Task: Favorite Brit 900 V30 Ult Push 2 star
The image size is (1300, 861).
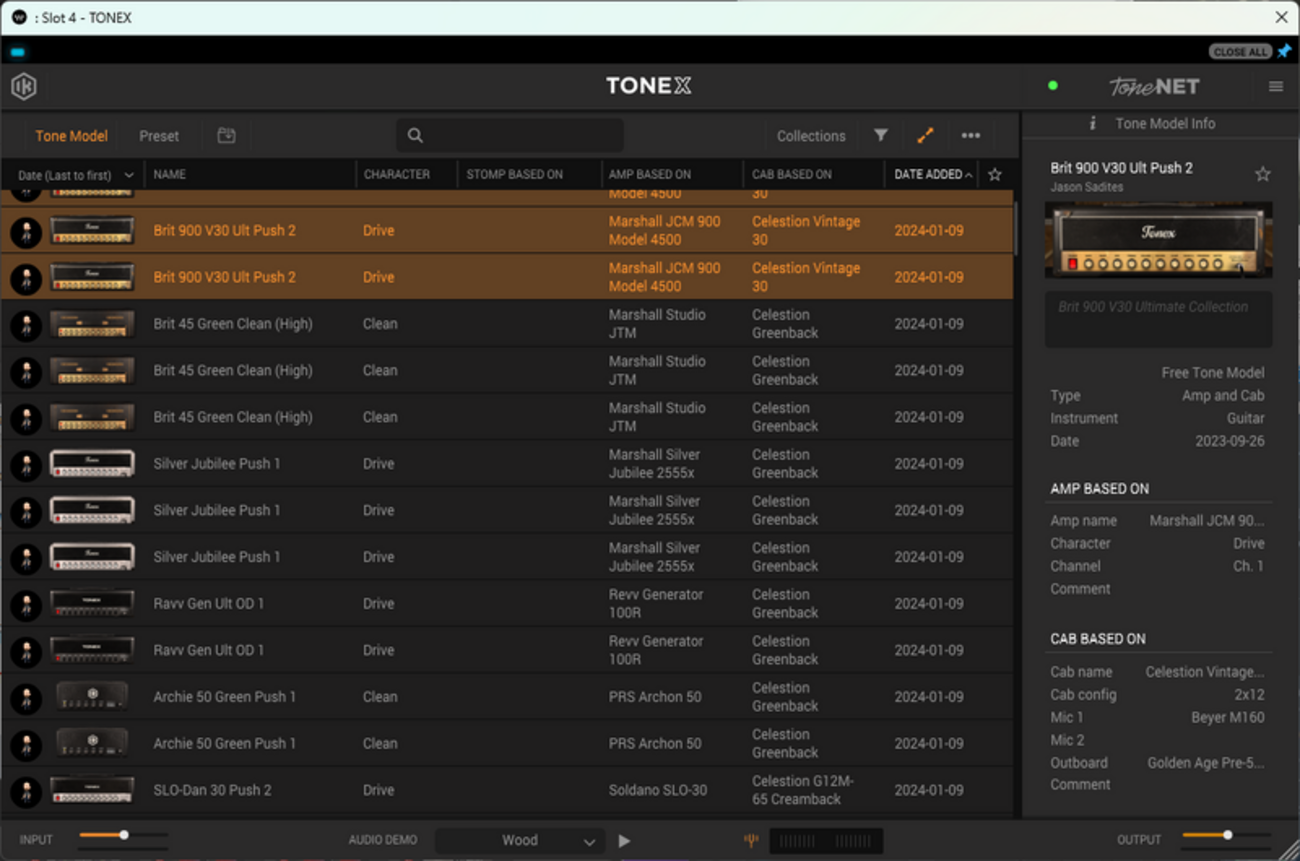Action: (x=1262, y=175)
